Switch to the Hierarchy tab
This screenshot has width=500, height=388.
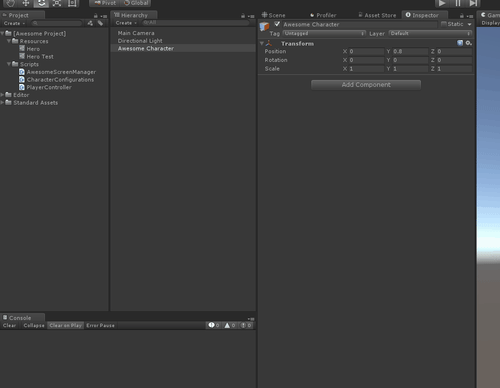[x=134, y=15]
